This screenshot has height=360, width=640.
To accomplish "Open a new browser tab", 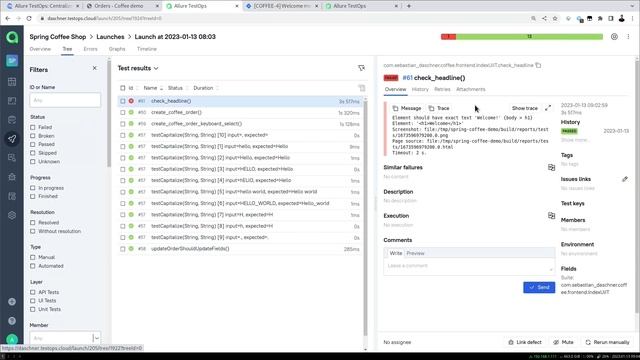I will (x=409, y=6).
